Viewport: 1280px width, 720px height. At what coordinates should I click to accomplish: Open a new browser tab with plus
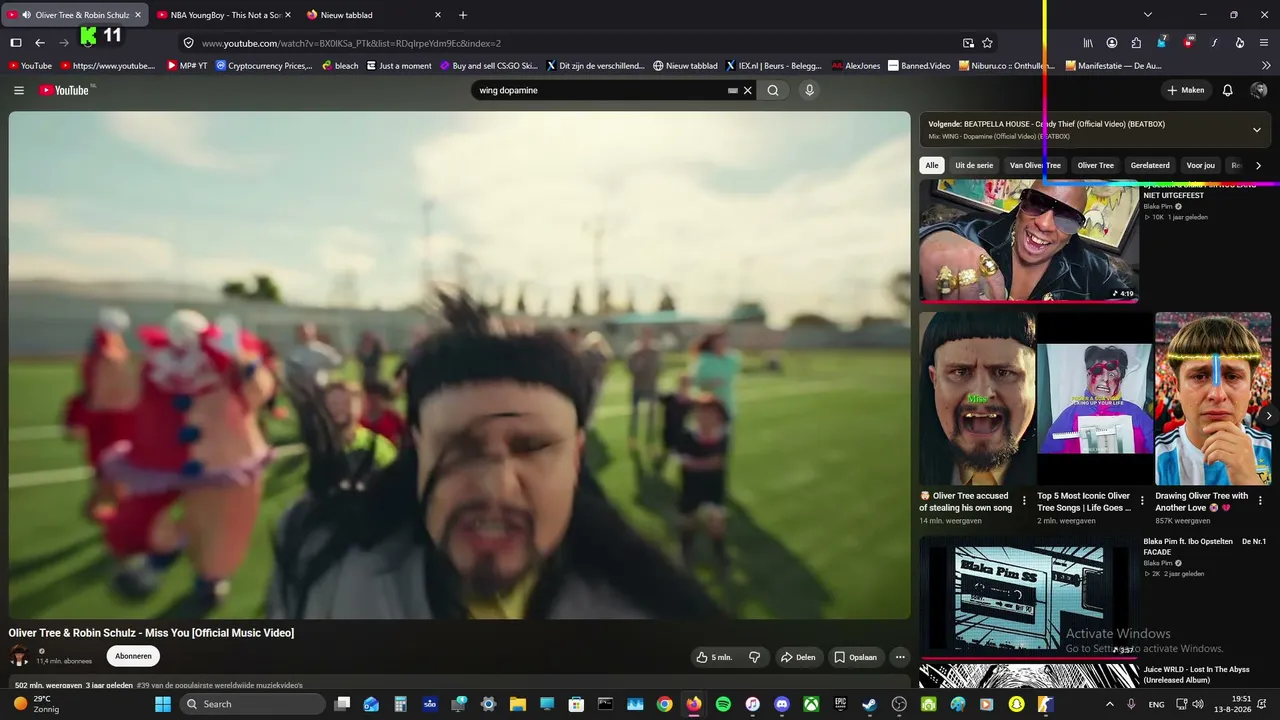coord(463,15)
